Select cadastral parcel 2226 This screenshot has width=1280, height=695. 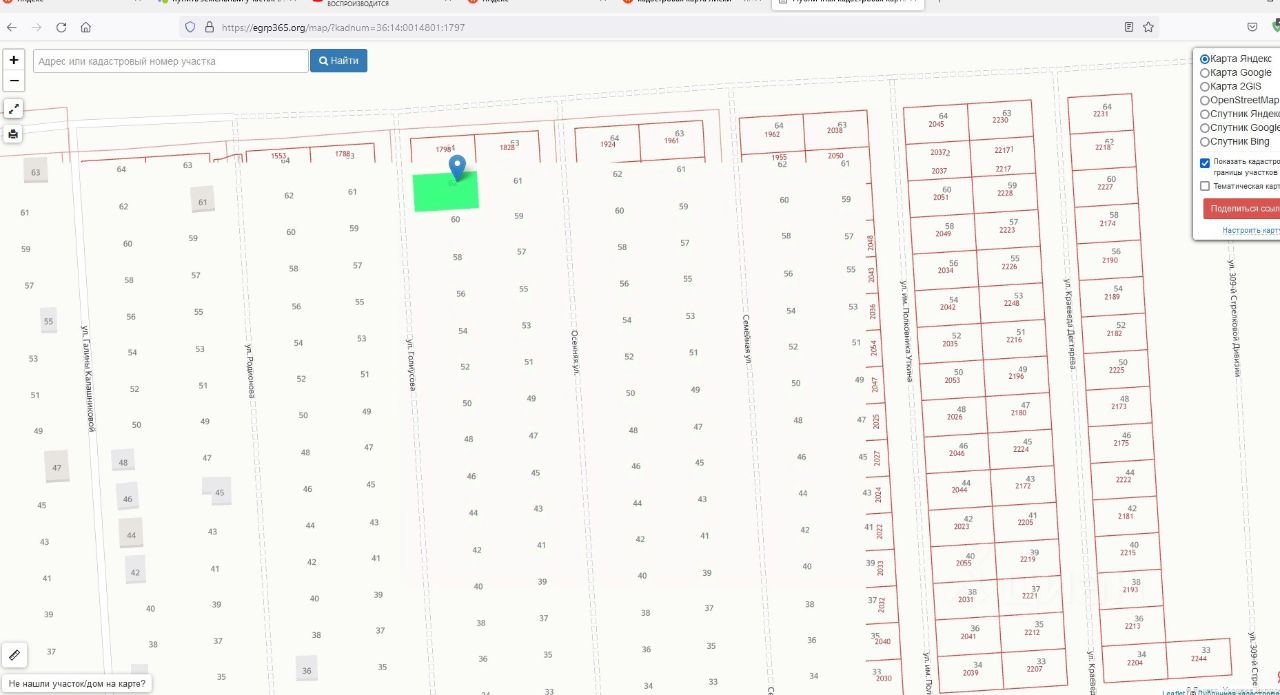click(x=1010, y=266)
